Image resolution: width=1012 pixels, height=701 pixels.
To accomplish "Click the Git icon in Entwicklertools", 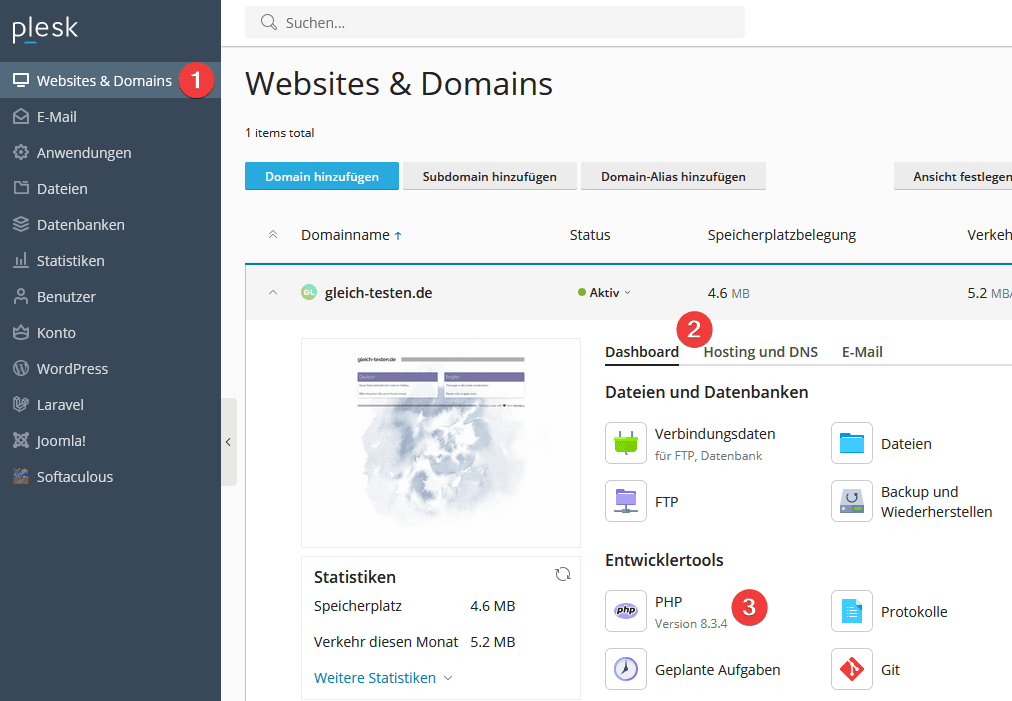I will pos(852,669).
